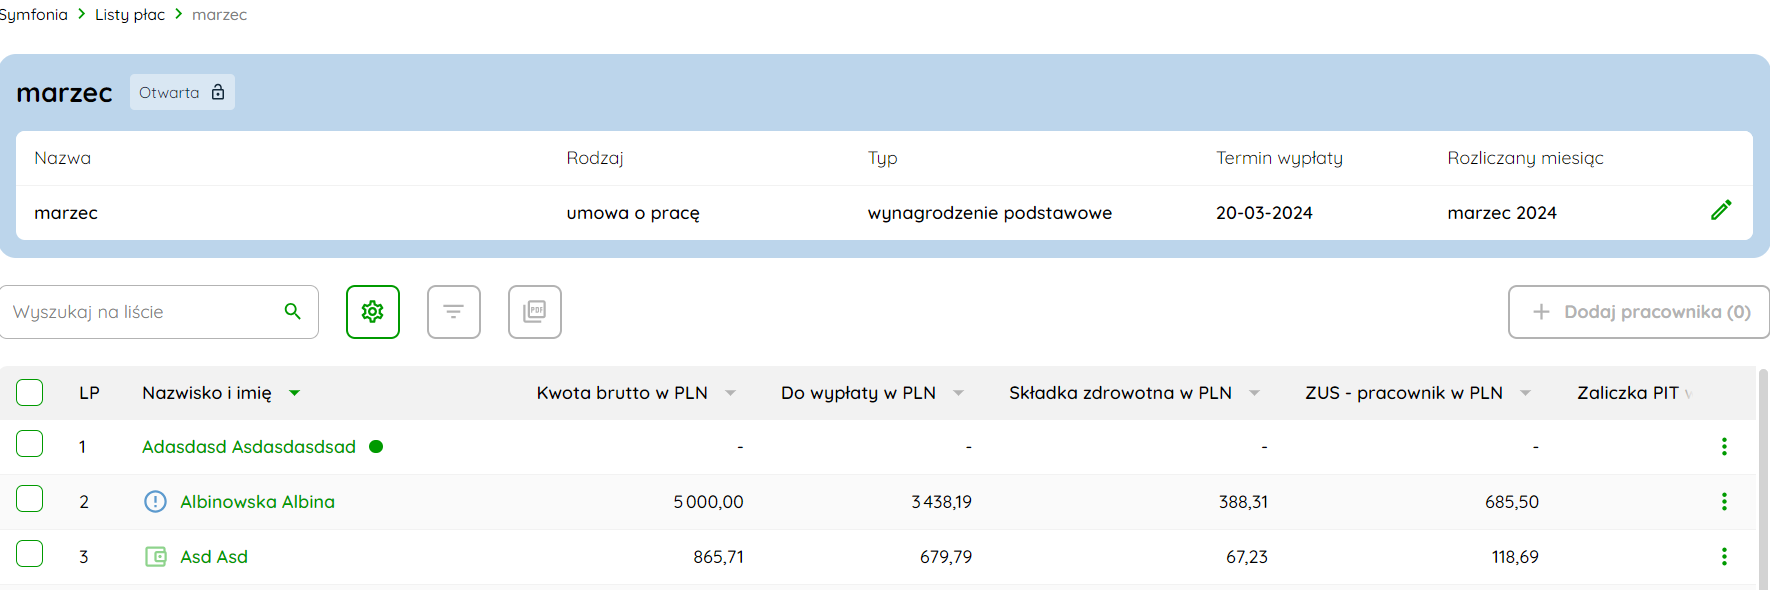Click Dodaj pracownika button
The width and height of the screenshot is (1770, 590).
click(x=1638, y=312)
